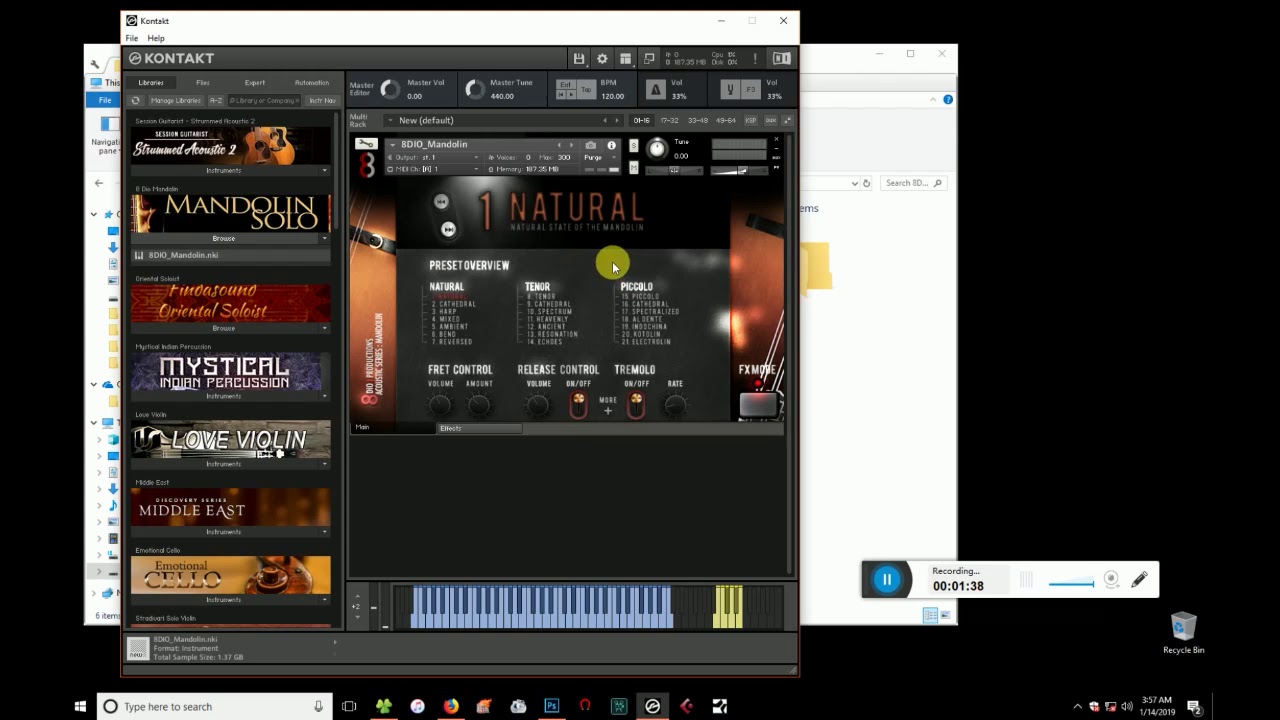
Task: Minimize rack view with the arrows icon
Action: [787, 120]
